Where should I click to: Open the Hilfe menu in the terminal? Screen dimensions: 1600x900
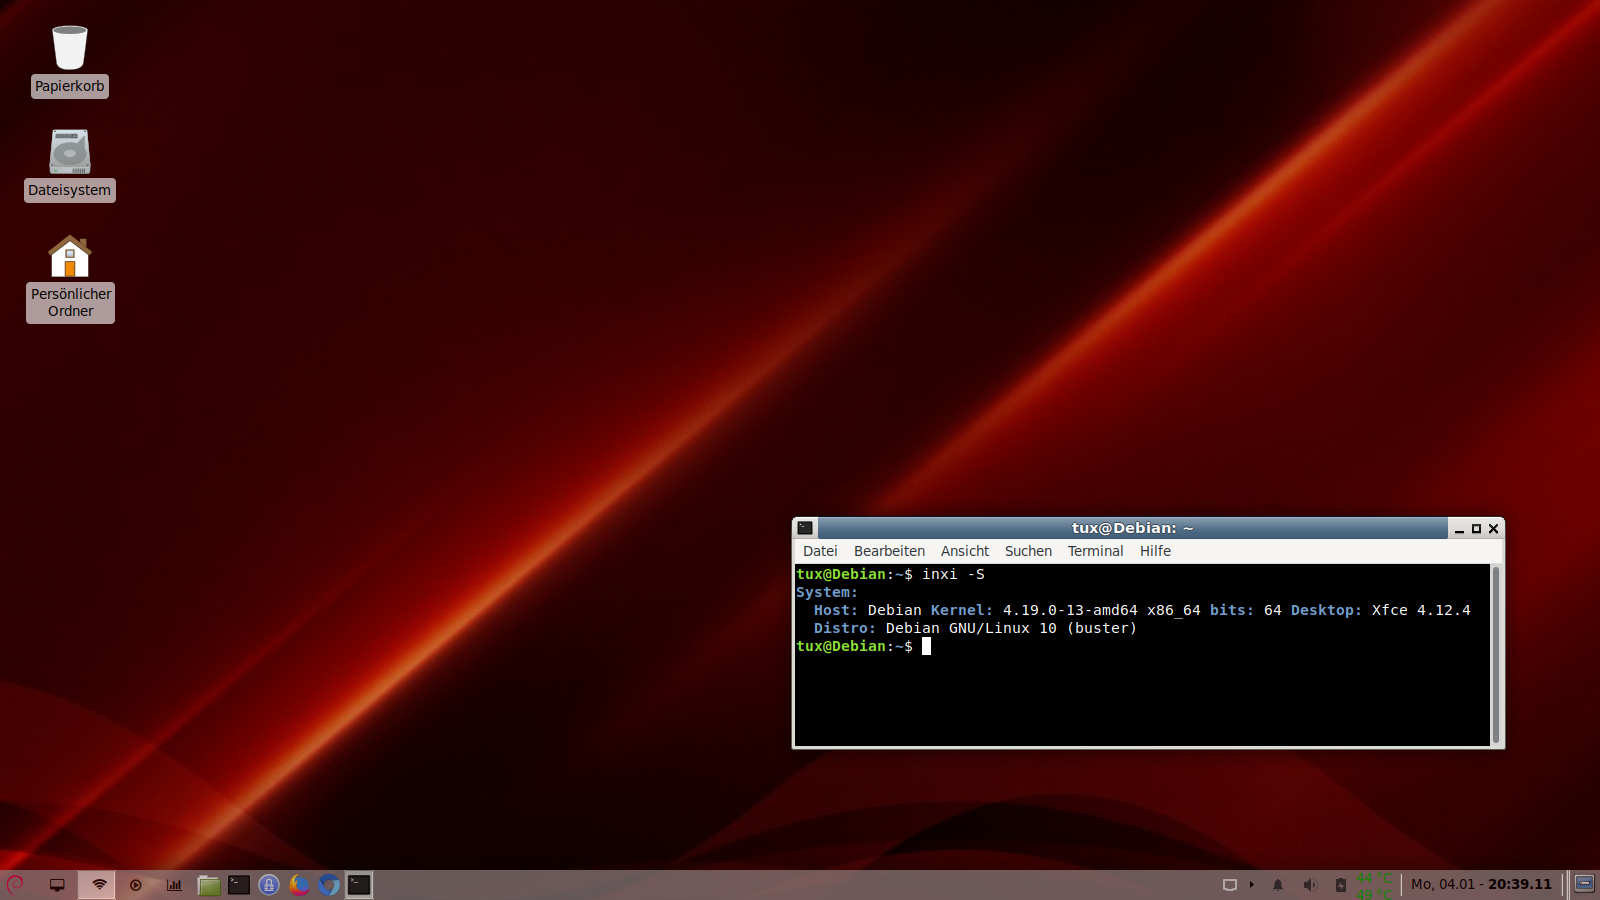pyautogui.click(x=1155, y=551)
